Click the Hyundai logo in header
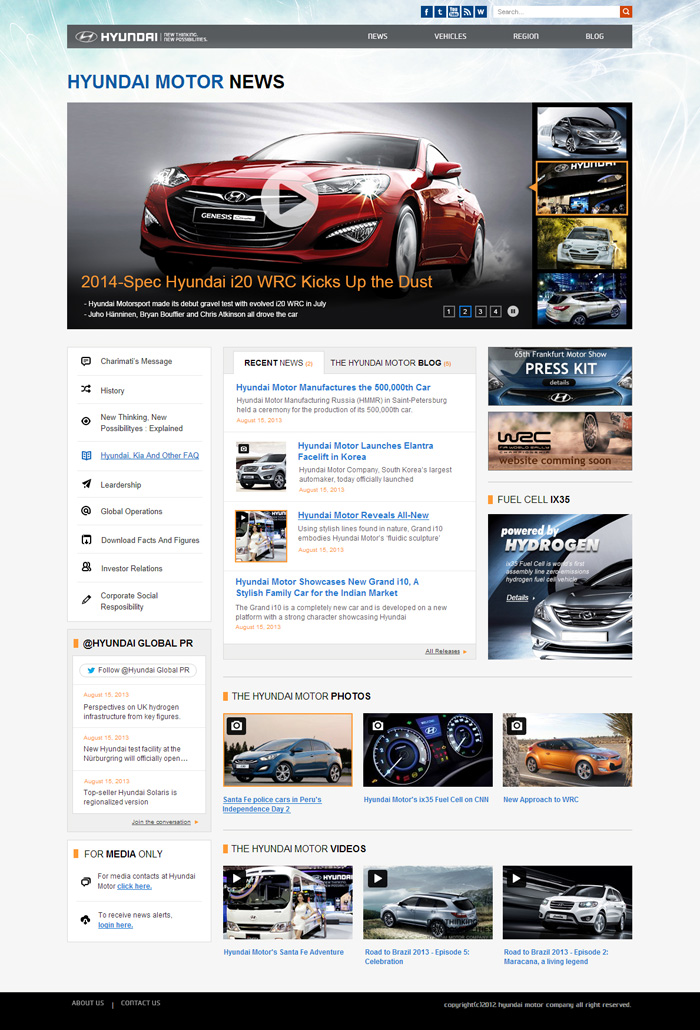 click(x=116, y=37)
